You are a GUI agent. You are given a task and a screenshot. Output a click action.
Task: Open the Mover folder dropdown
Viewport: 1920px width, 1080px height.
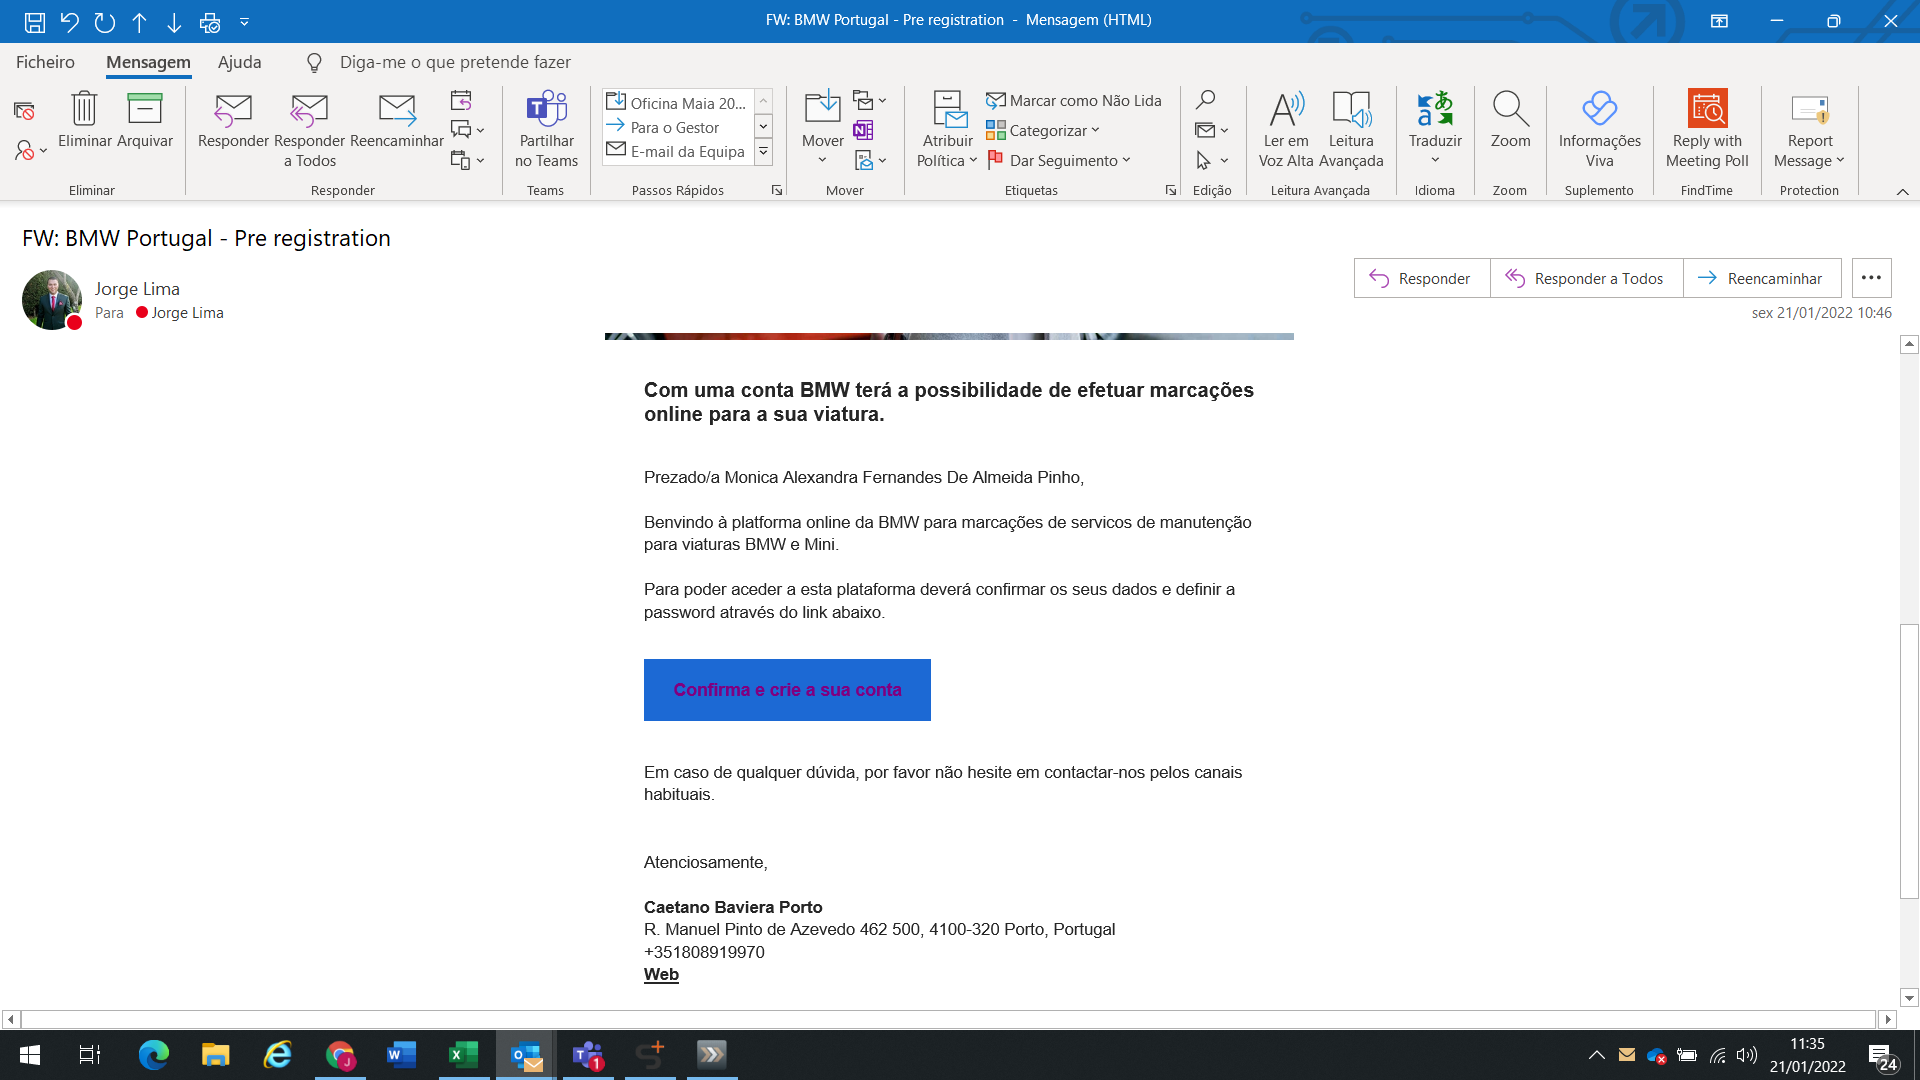[x=823, y=130]
